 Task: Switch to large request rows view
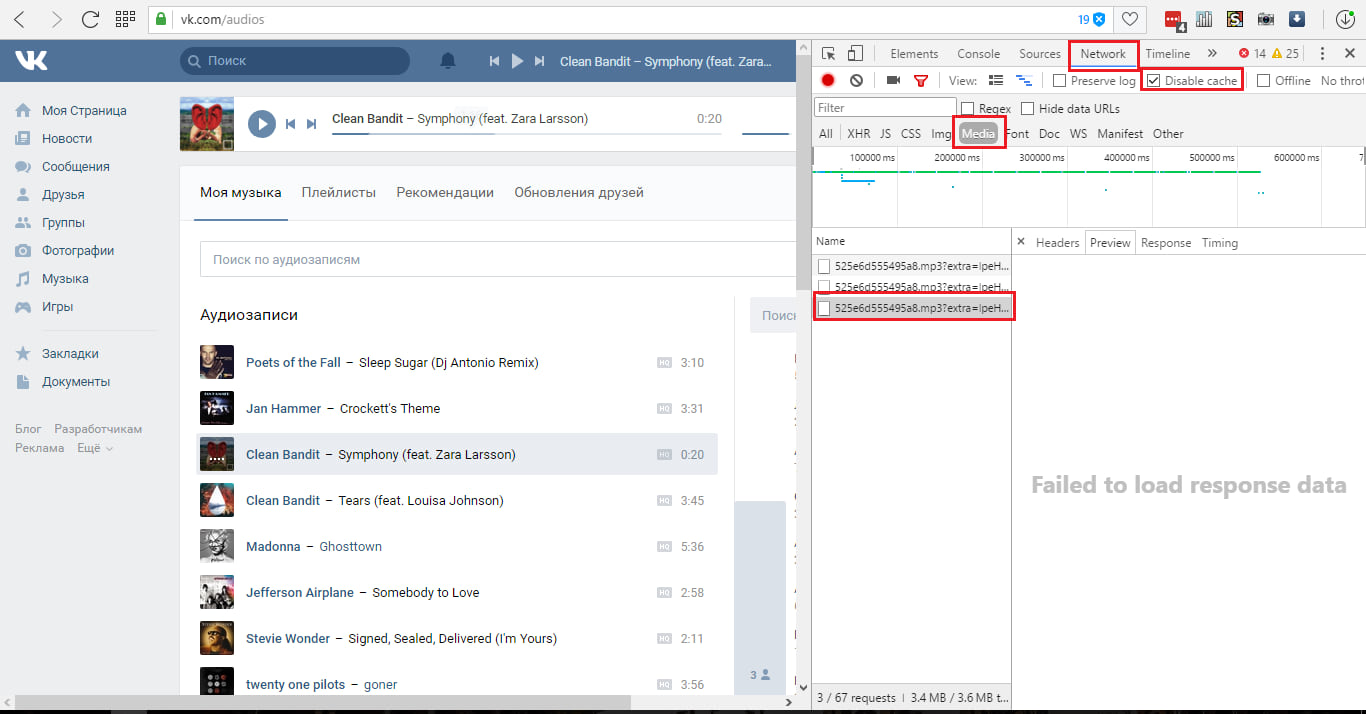click(996, 80)
